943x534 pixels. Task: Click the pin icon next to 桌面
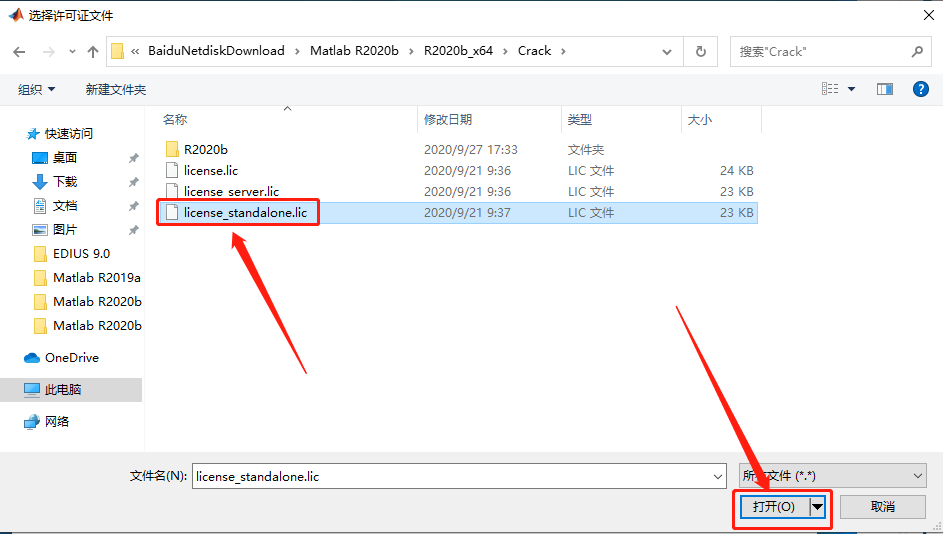[x=134, y=158]
